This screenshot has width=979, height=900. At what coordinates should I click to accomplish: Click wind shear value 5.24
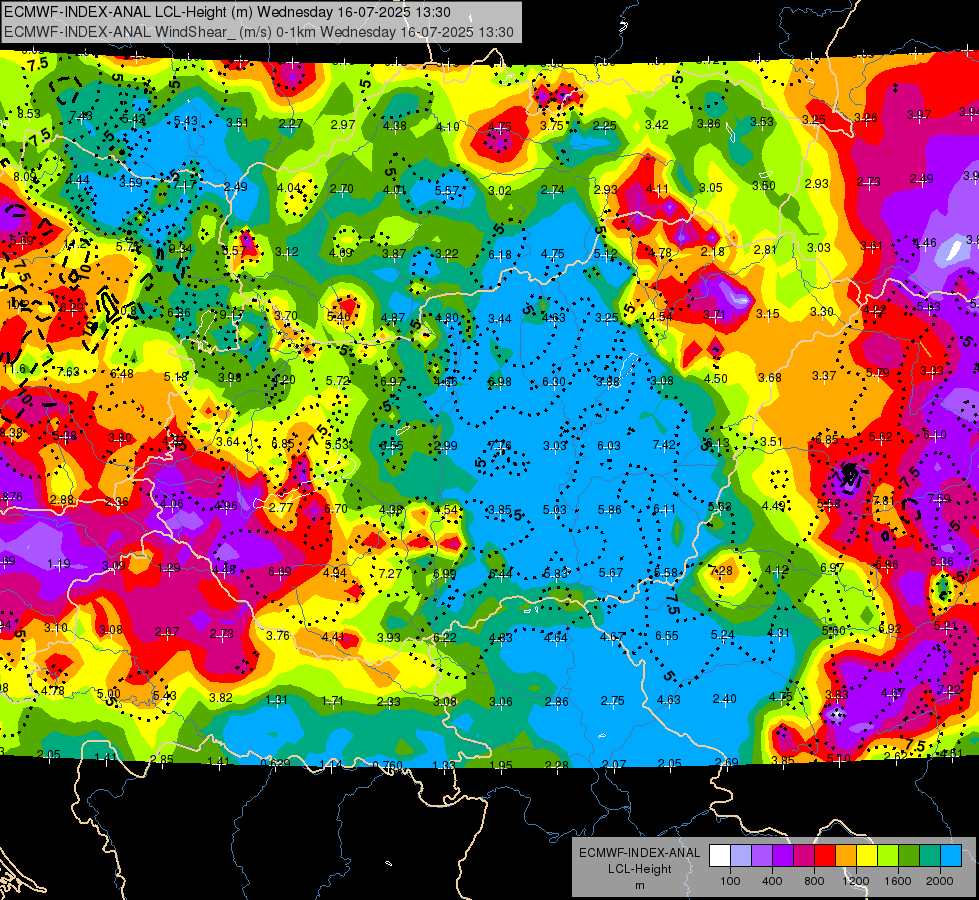[722, 635]
